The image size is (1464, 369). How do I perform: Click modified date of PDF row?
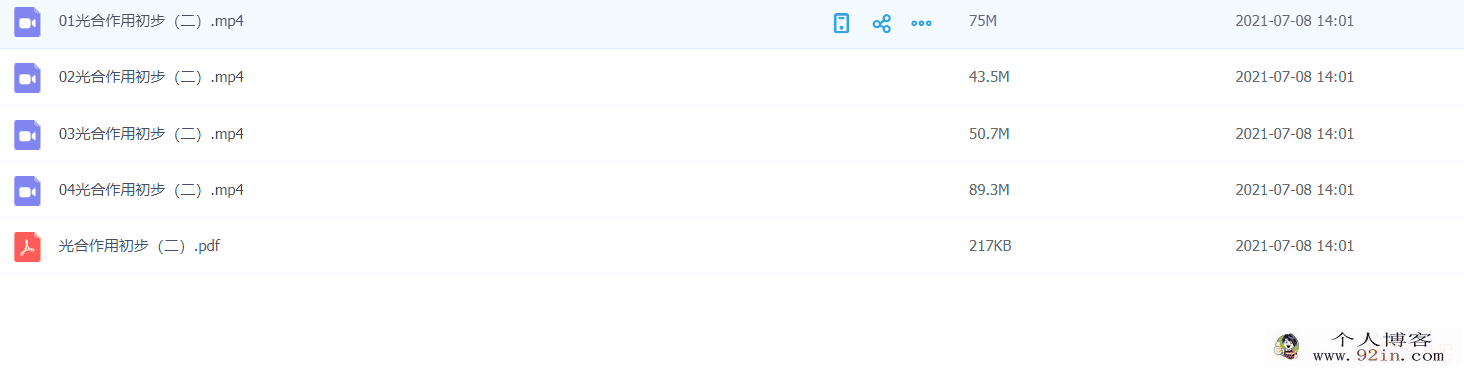tap(1294, 245)
